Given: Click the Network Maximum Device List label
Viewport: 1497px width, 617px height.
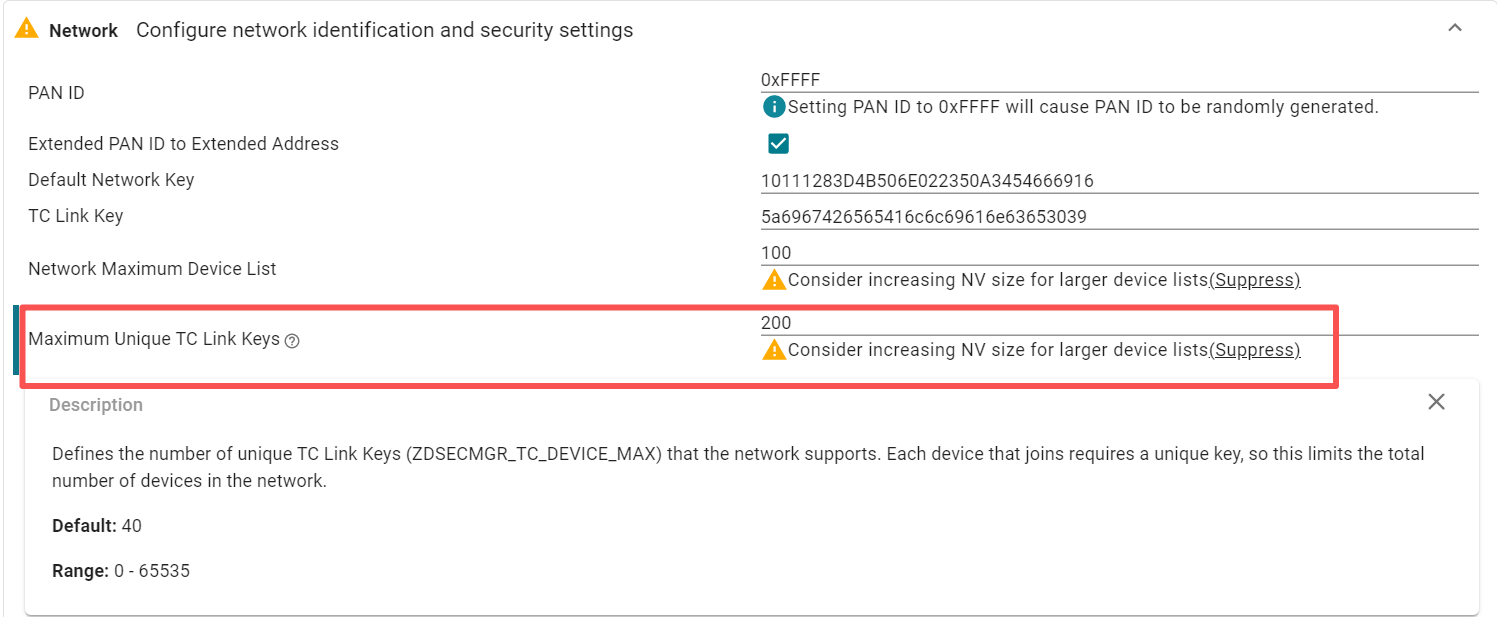Looking at the screenshot, I should pyautogui.click(x=152, y=269).
